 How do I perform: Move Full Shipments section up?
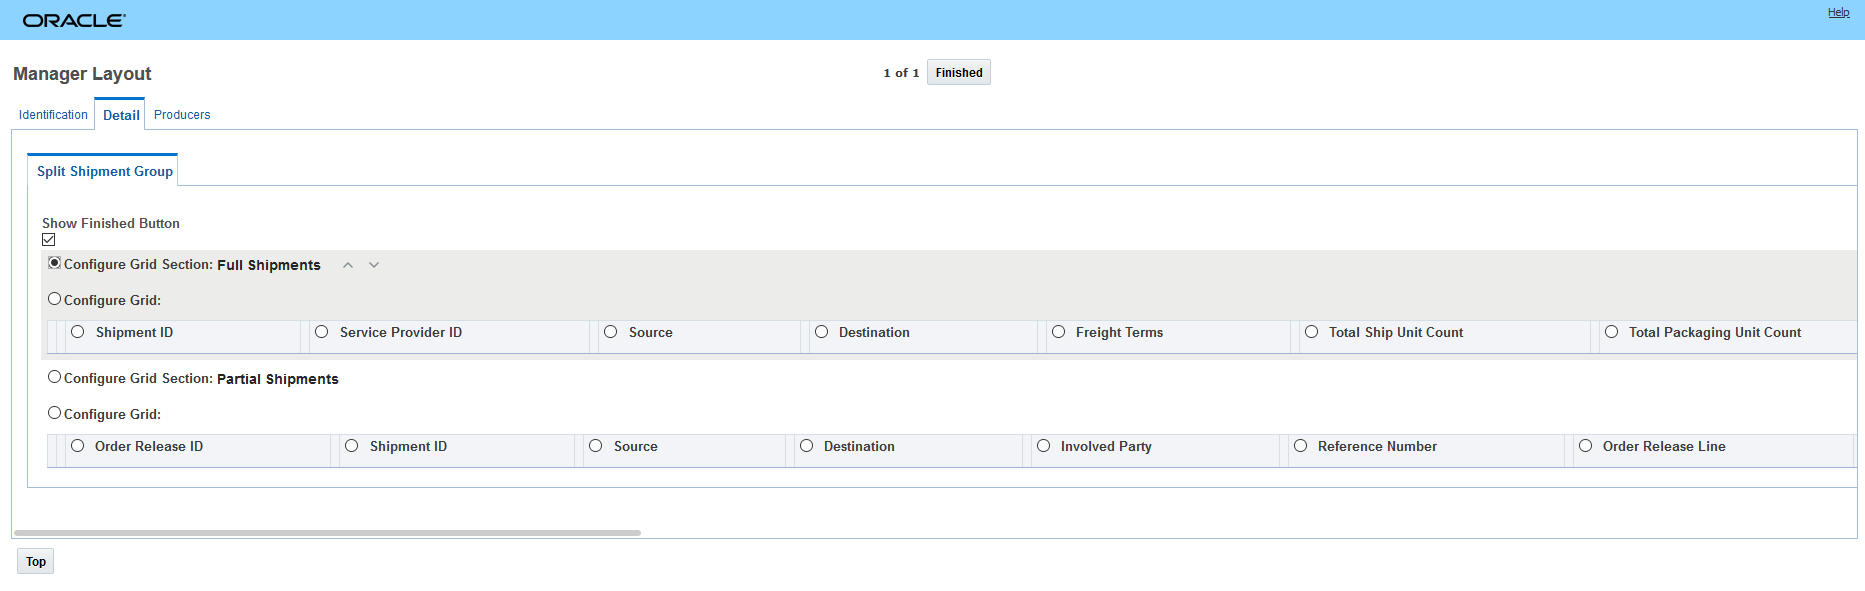(x=348, y=265)
